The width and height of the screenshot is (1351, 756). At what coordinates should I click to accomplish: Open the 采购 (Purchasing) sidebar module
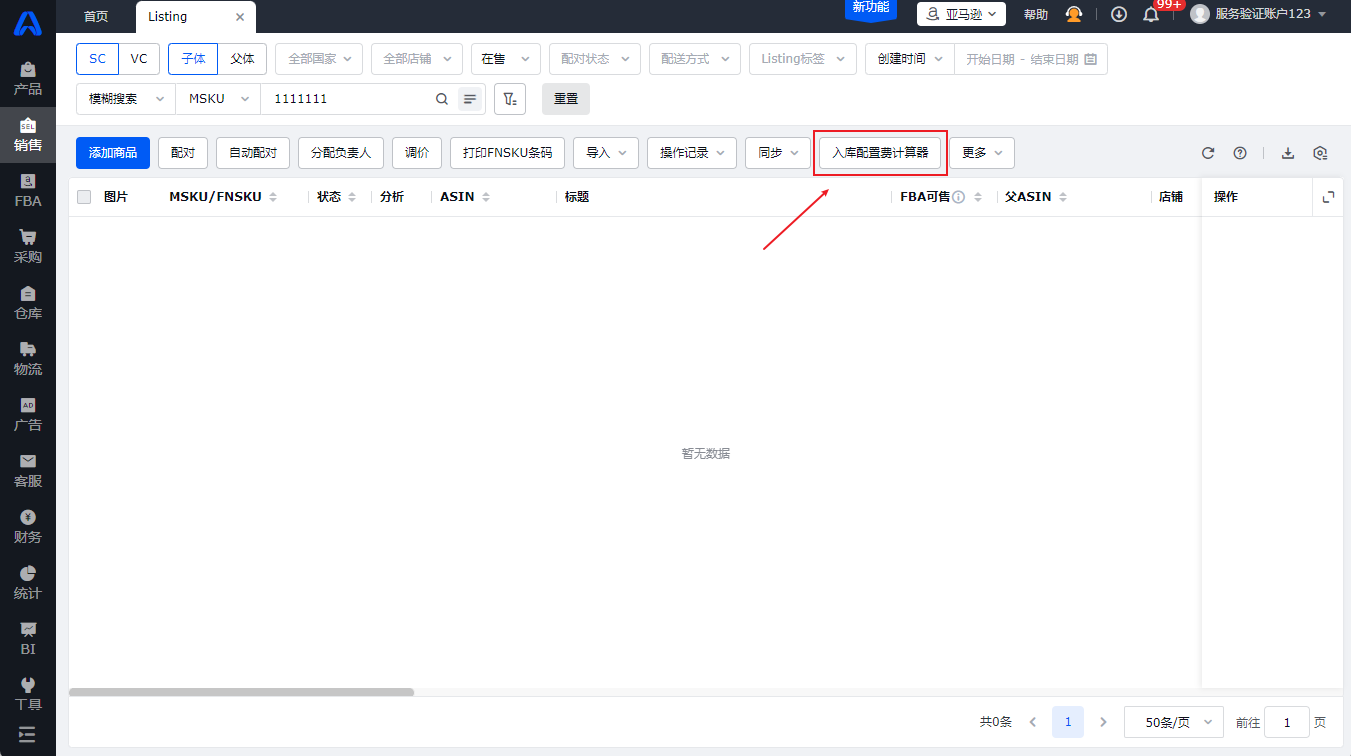(28, 247)
